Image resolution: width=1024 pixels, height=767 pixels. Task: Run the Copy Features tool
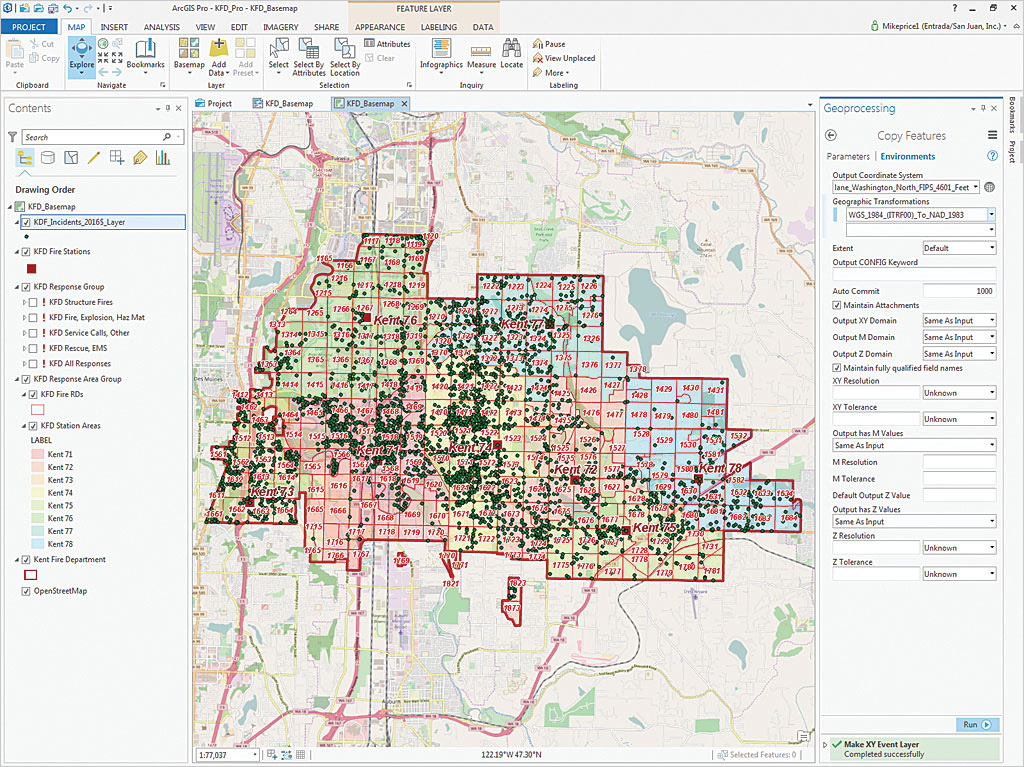[x=977, y=725]
